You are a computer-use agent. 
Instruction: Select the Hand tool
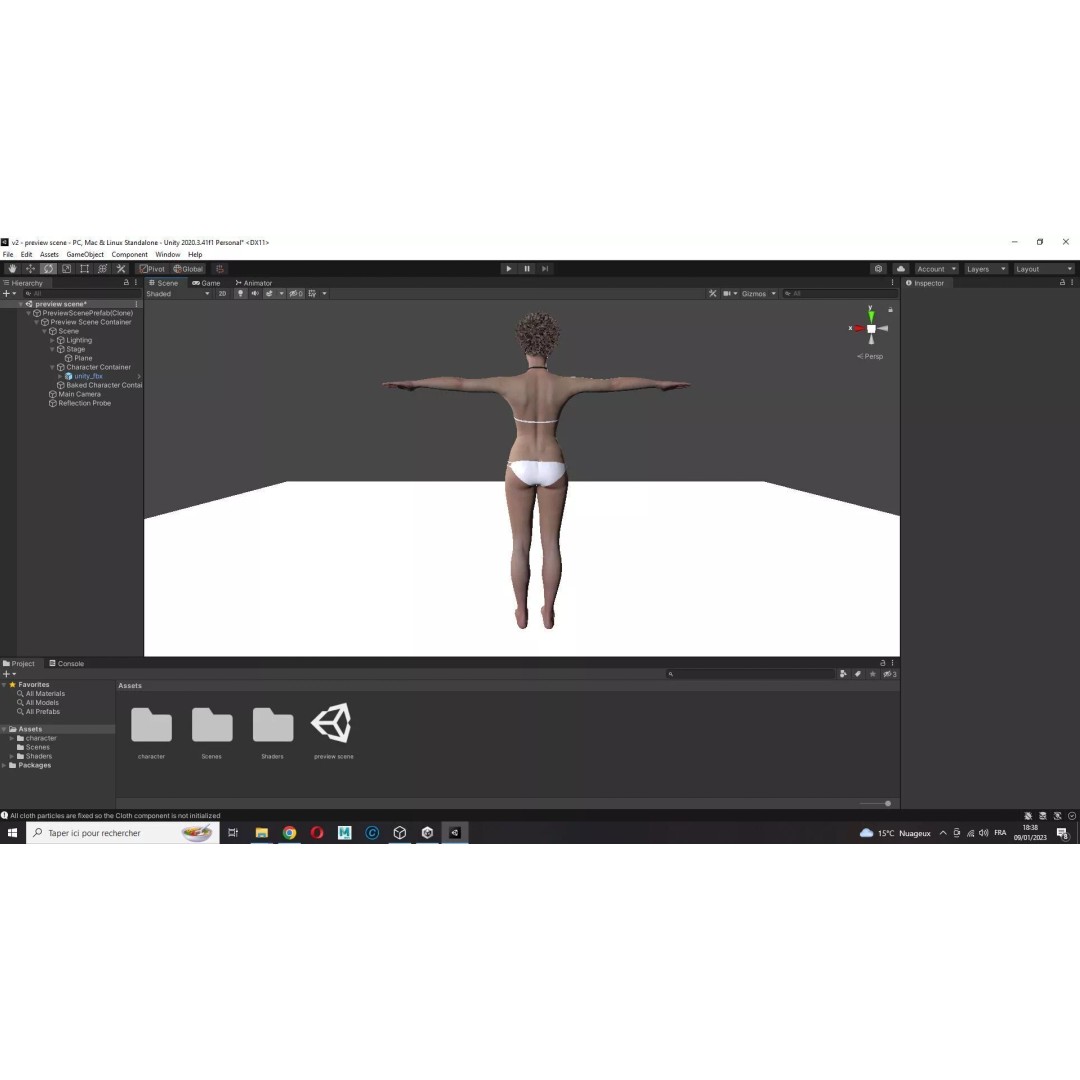tap(12, 269)
